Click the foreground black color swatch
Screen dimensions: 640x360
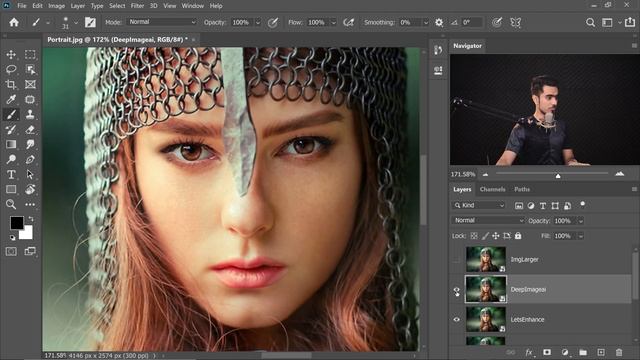tap(17, 222)
